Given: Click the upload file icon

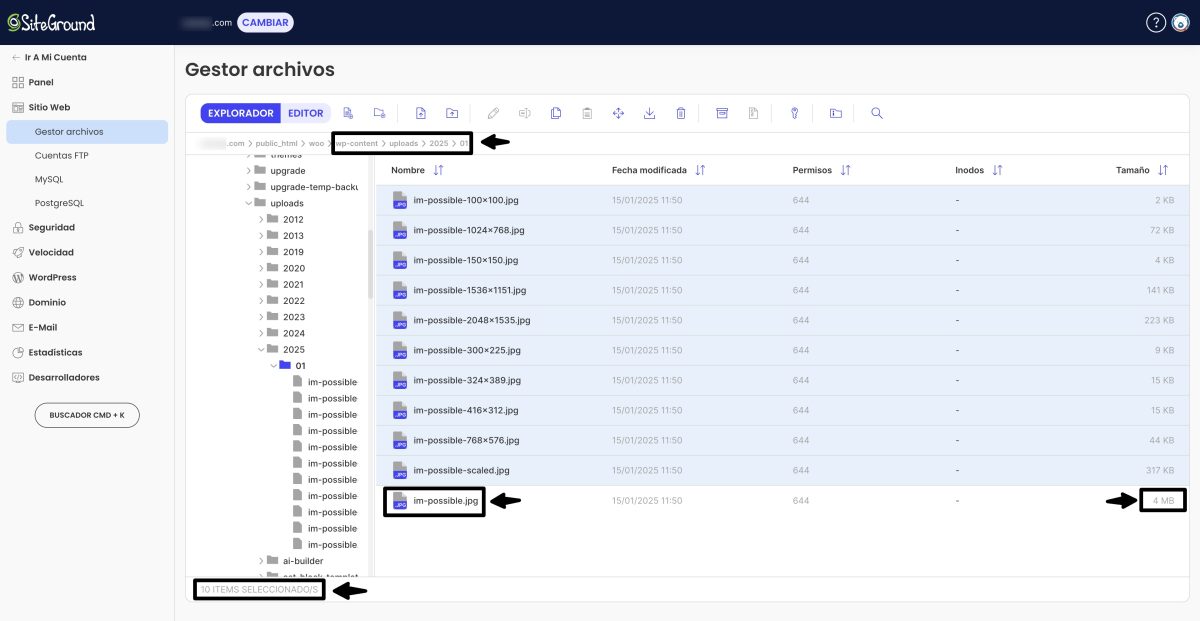Looking at the screenshot, I should point(421,113).
